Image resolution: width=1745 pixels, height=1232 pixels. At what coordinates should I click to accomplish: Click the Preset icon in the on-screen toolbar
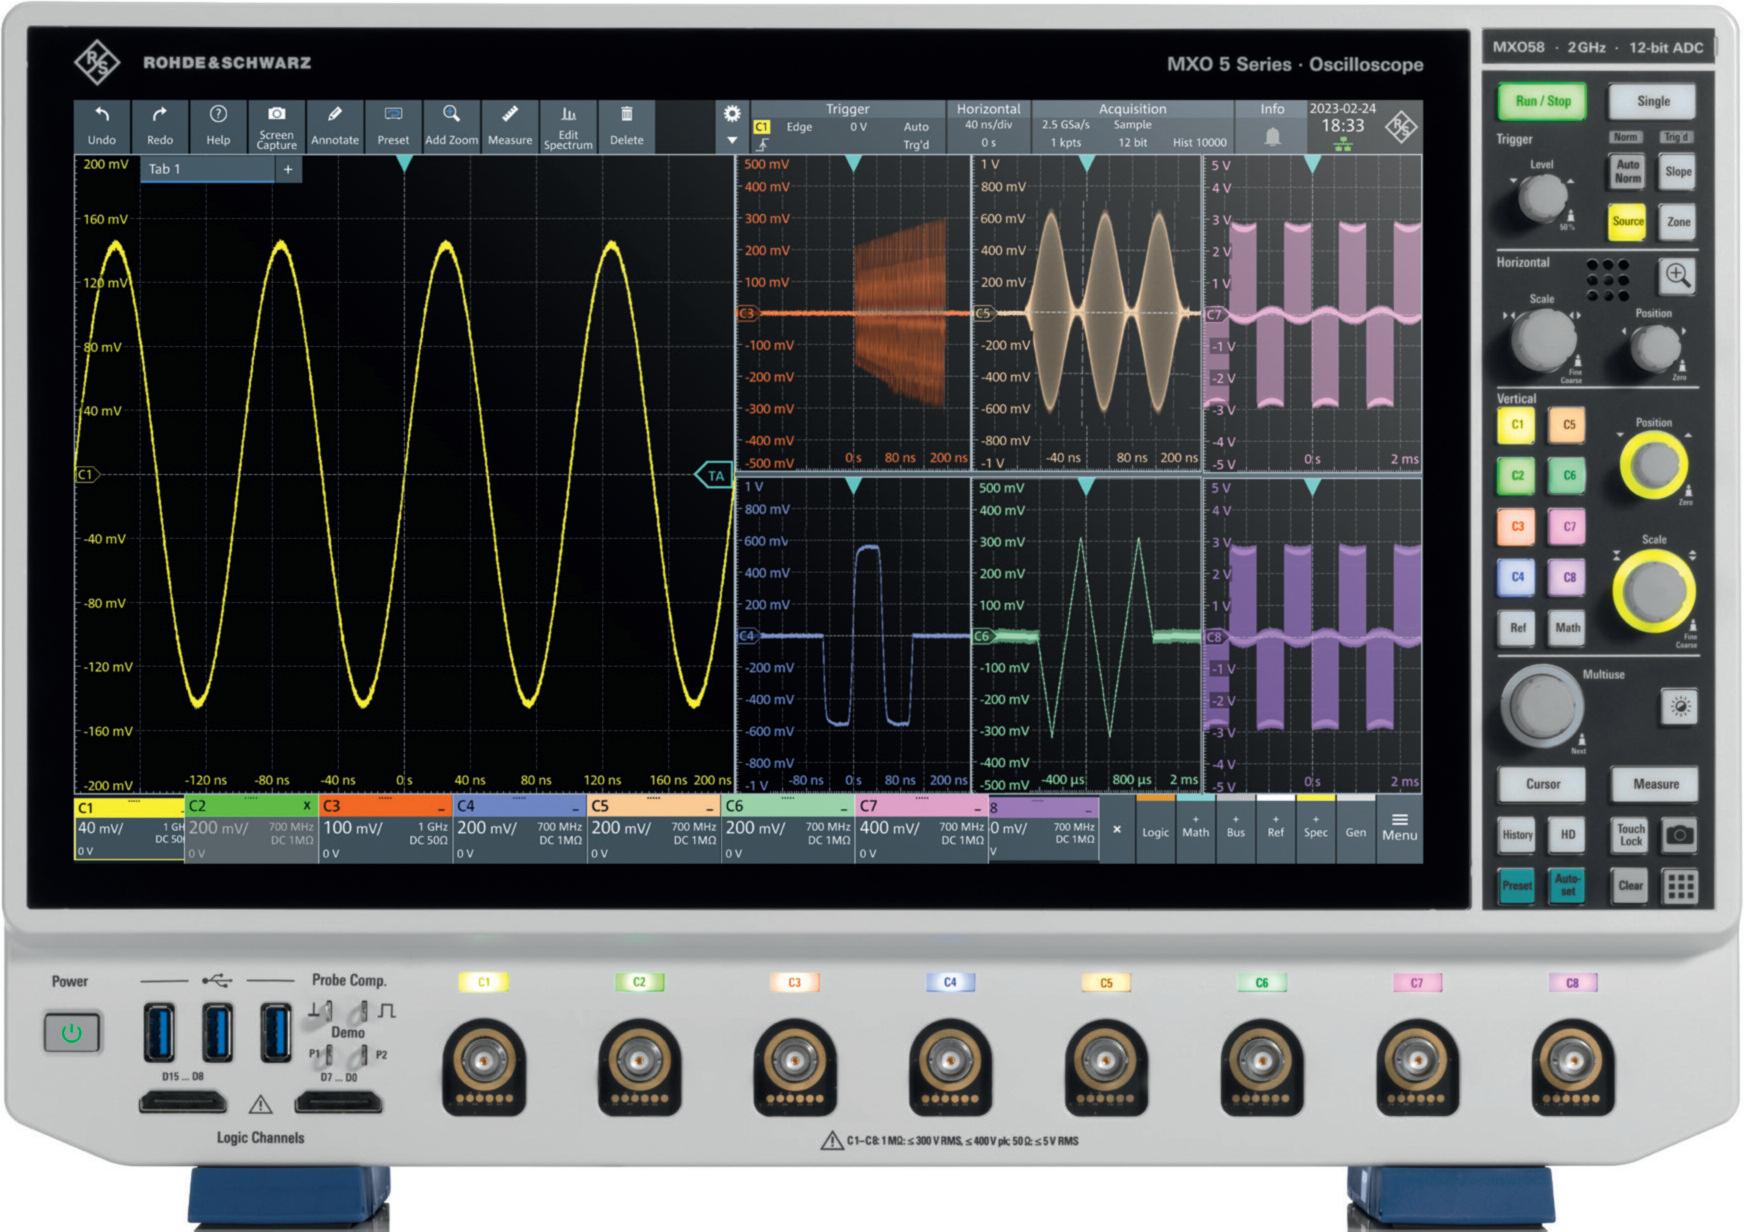coord(393,127)
